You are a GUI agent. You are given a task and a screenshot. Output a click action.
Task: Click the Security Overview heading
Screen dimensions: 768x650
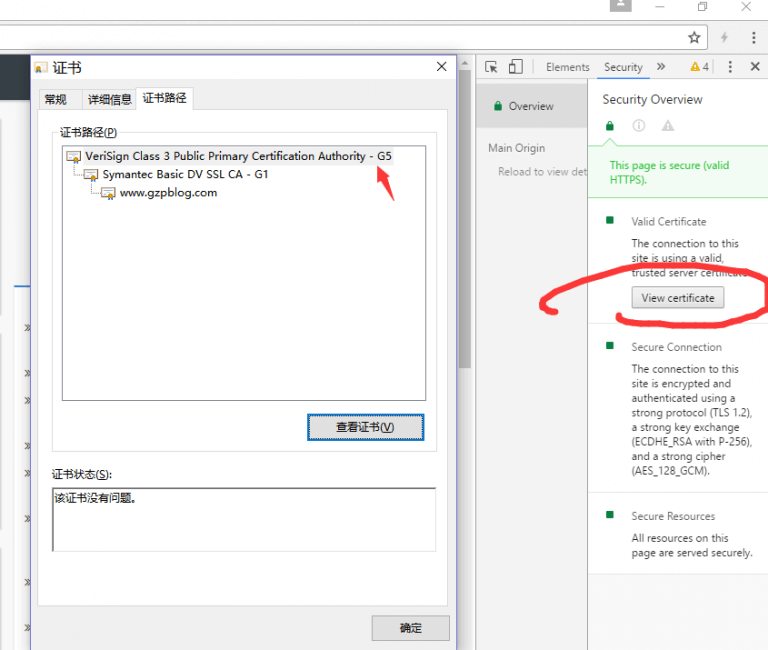pyautogui.click(x=652, y=99)
